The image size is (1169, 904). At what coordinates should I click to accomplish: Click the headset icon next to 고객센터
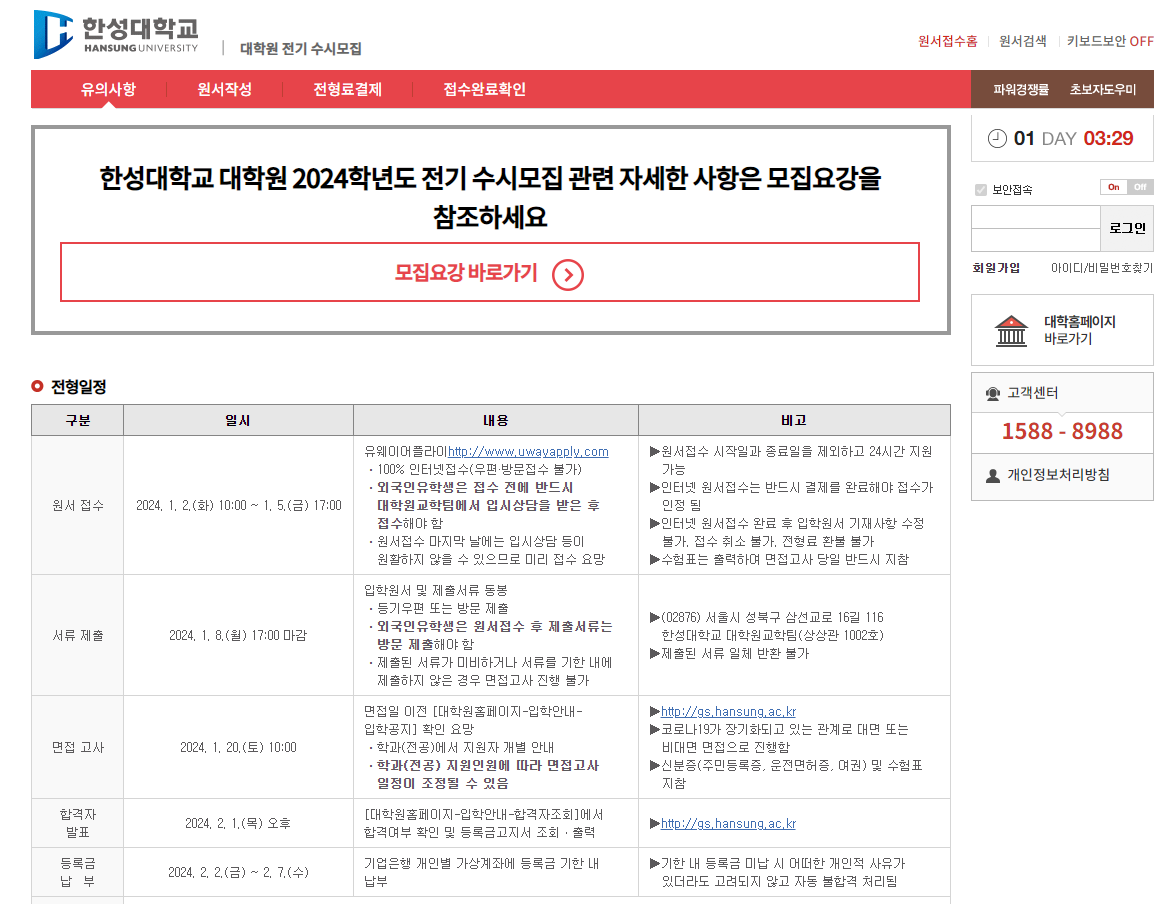click(x=992, y=393)
